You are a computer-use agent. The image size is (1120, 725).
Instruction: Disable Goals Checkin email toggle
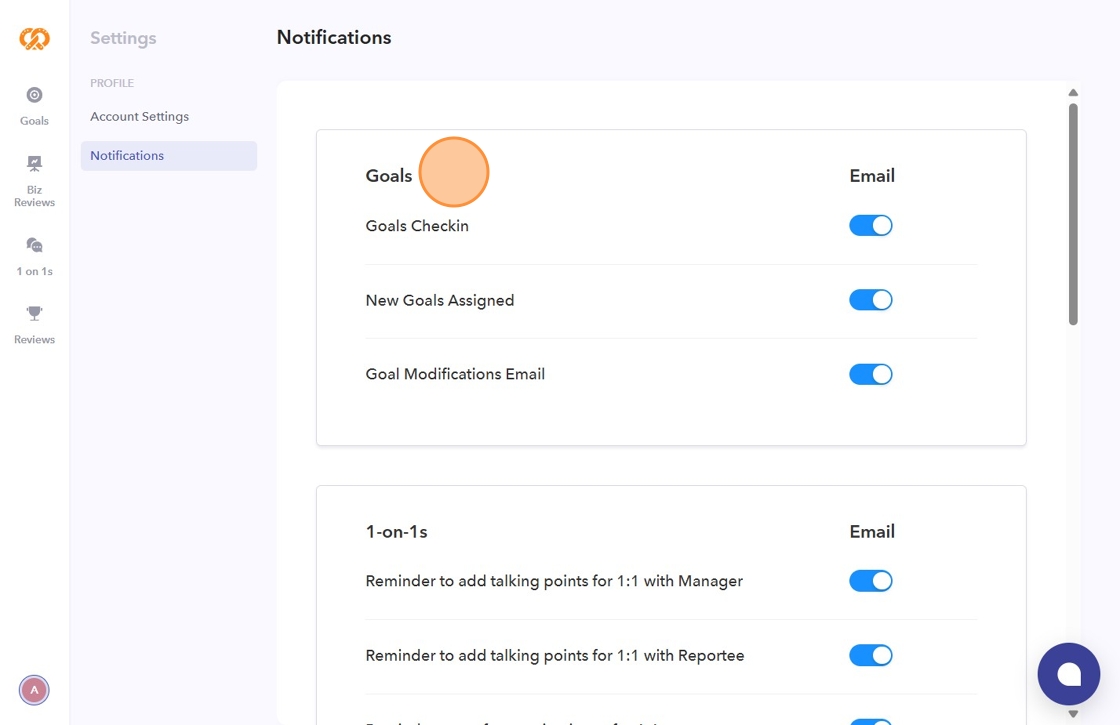coord(870,226)
